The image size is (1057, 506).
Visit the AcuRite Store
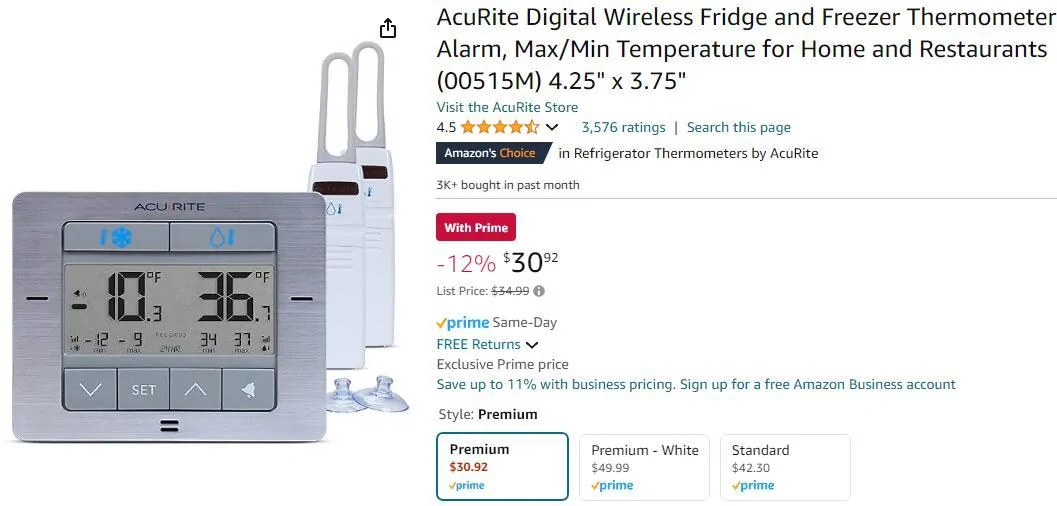click(507, 107)
